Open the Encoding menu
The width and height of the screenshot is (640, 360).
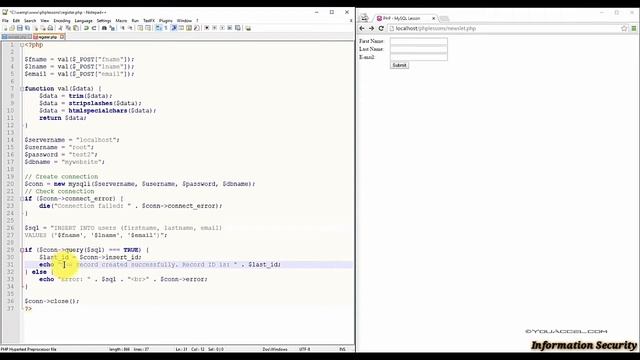click(62, 20)
